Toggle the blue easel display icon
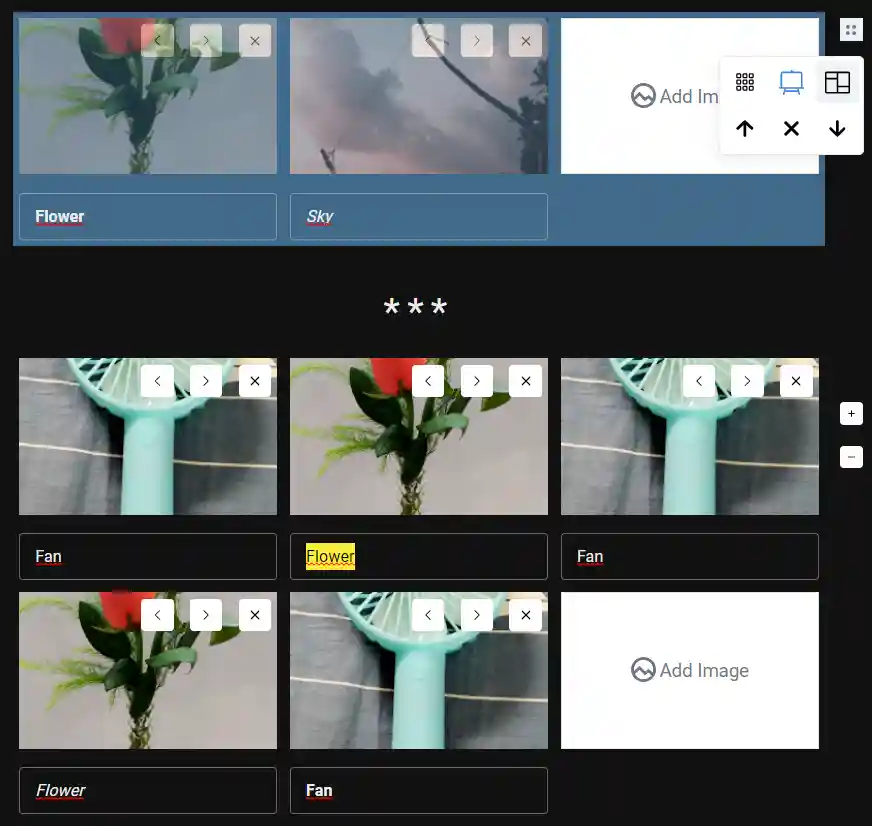872x826 pixels. click(x=791, y=83)
